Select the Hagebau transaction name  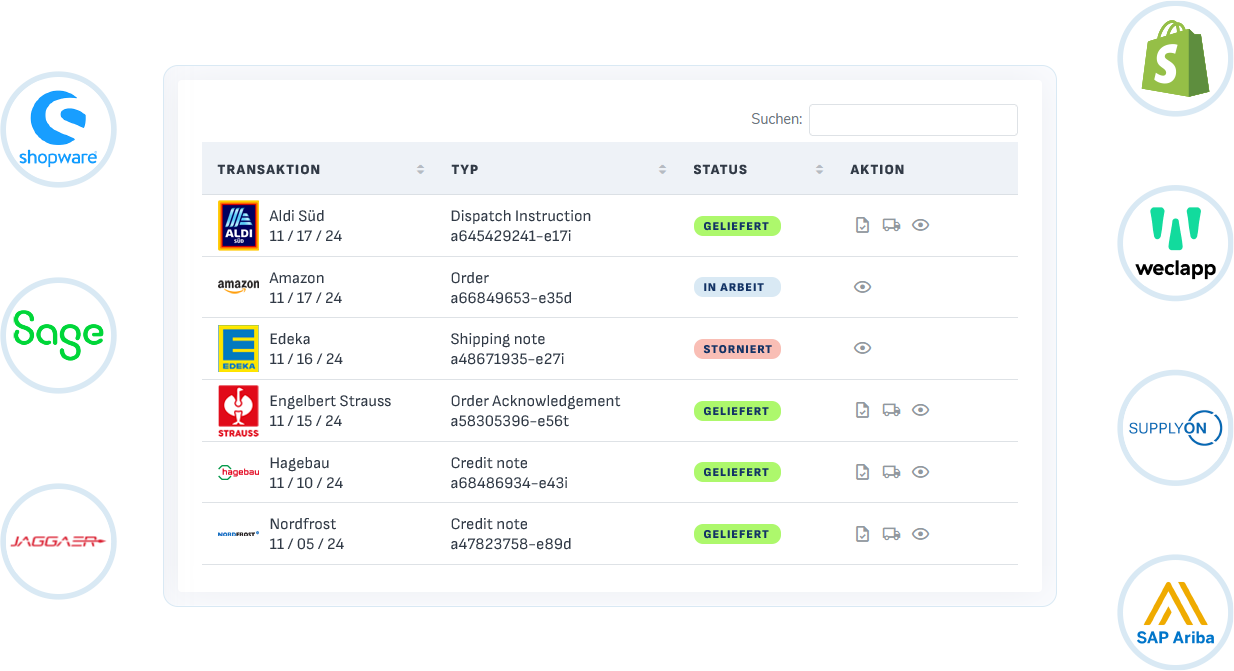point(299,463)
